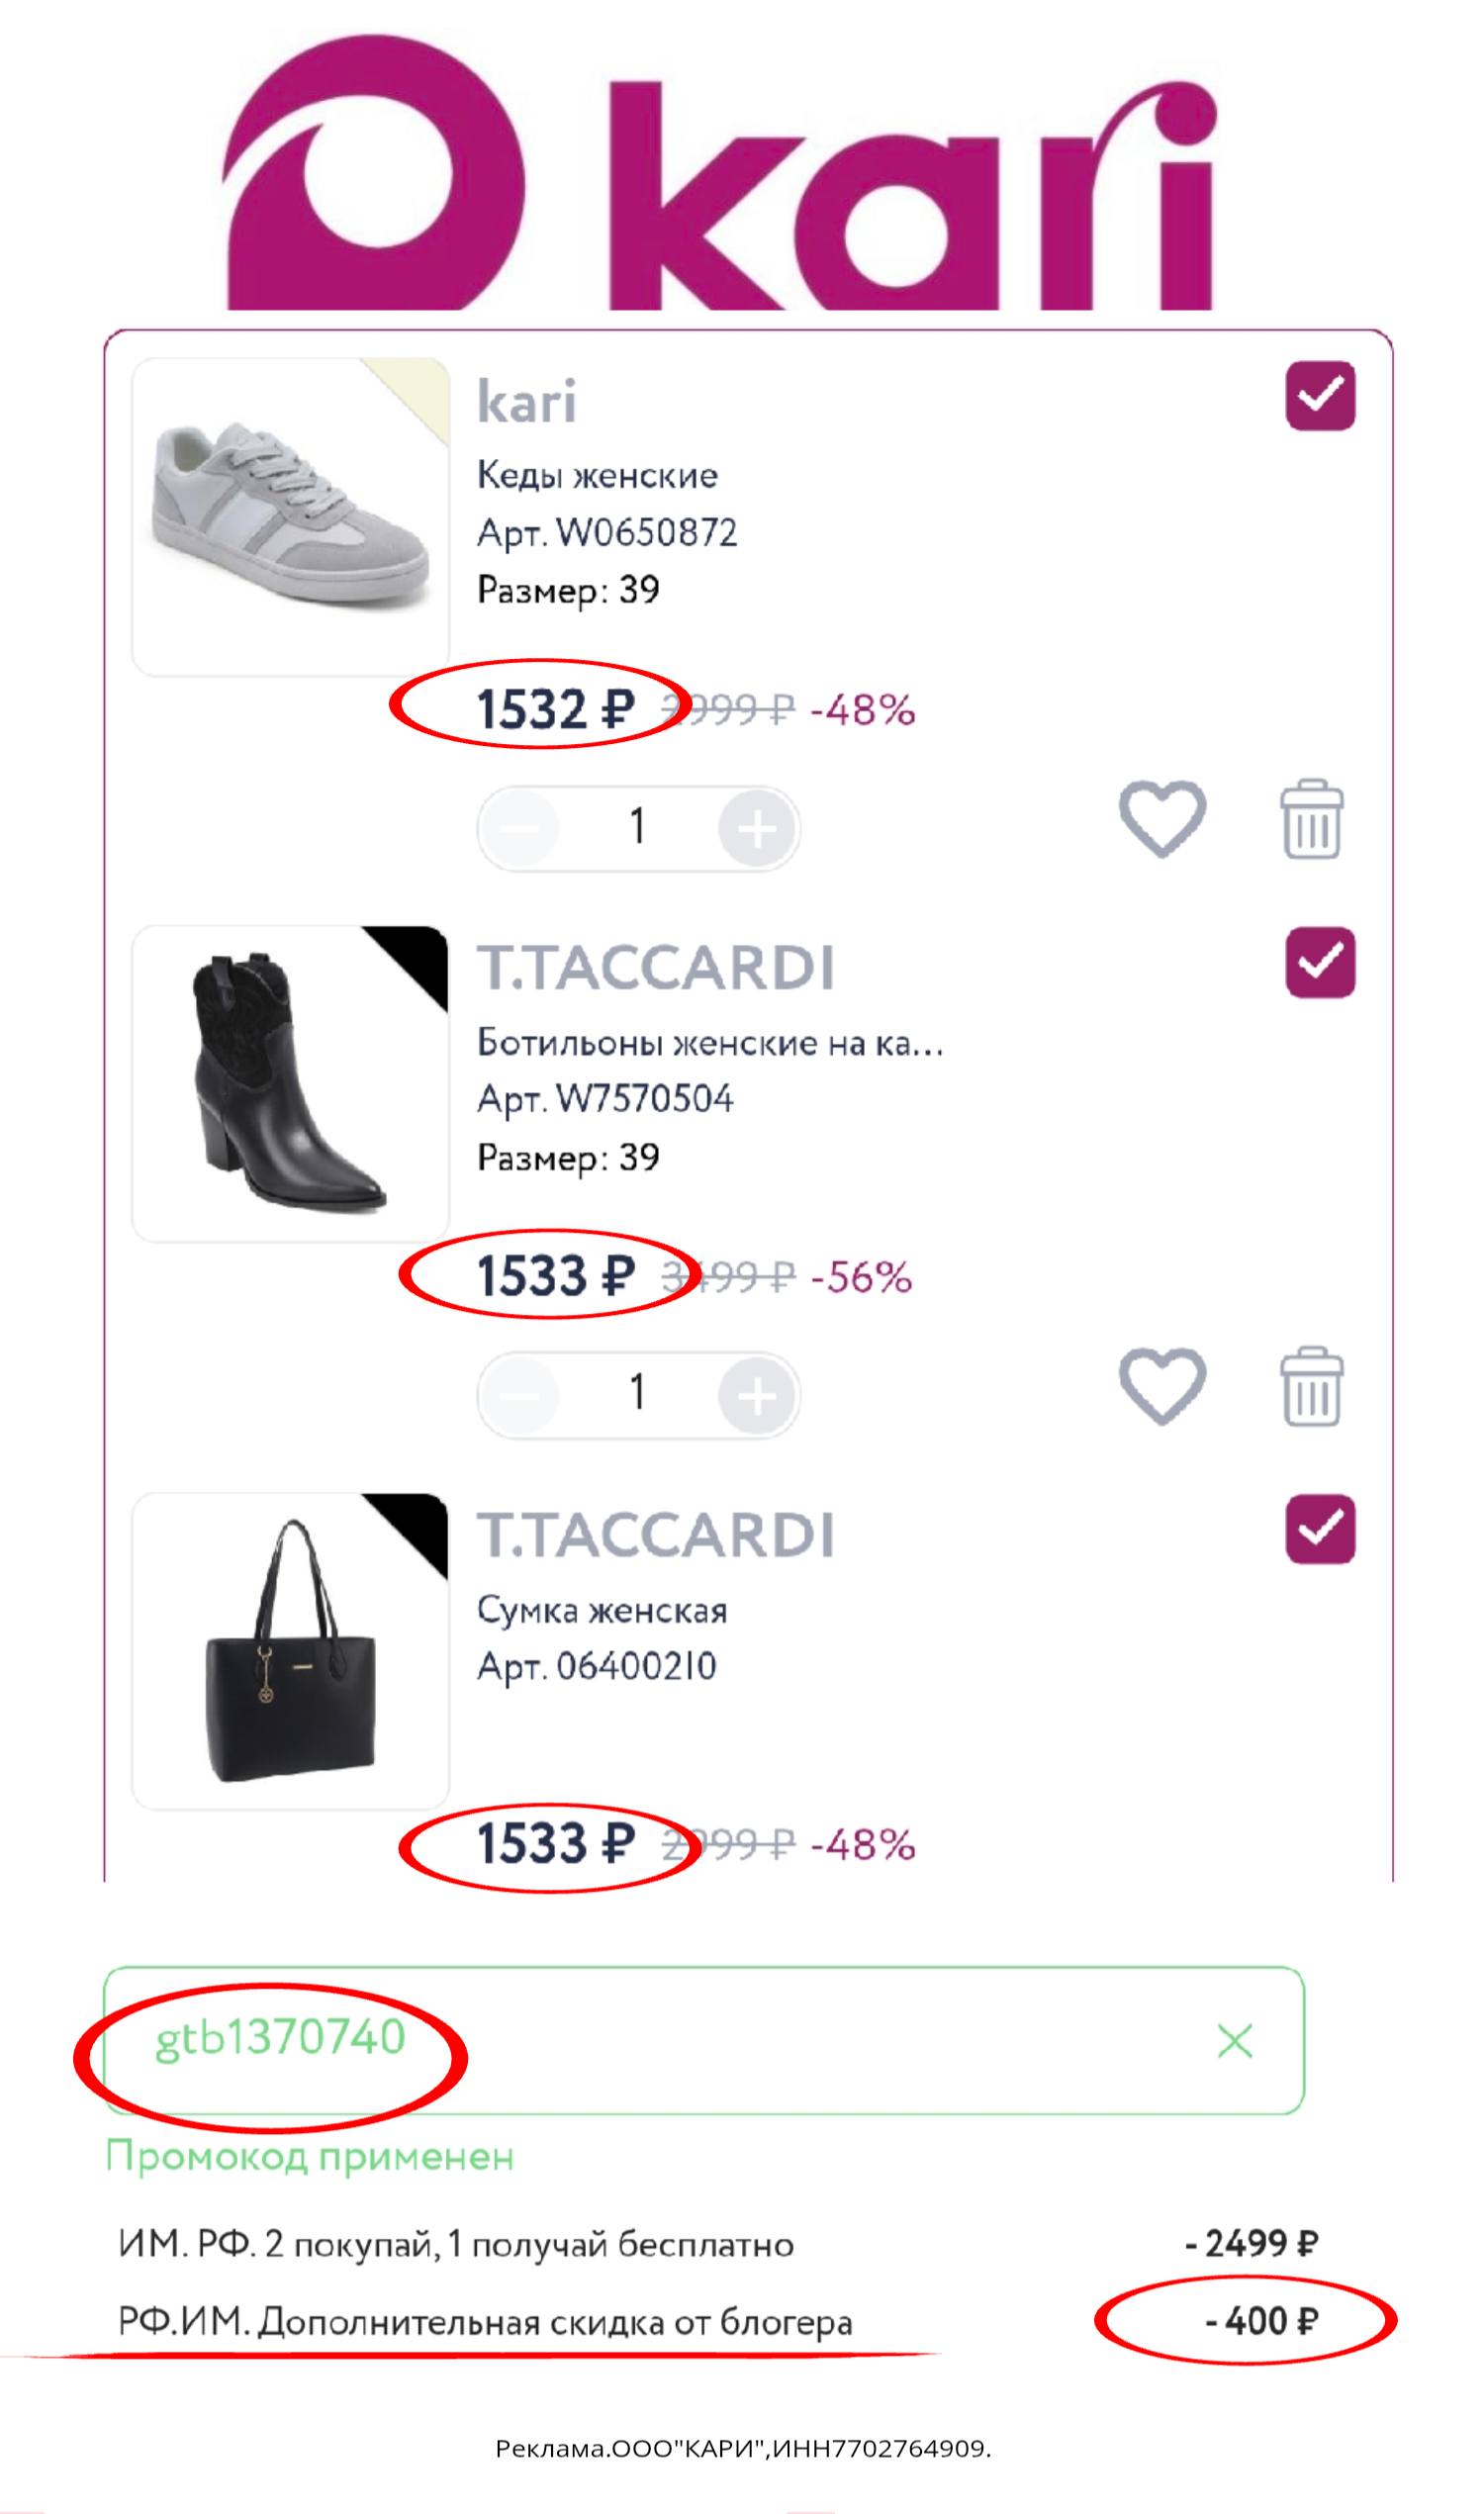
Task: Increase quantity of the women's sneakers
Action: pyautogui.click(x=757, y=828)
